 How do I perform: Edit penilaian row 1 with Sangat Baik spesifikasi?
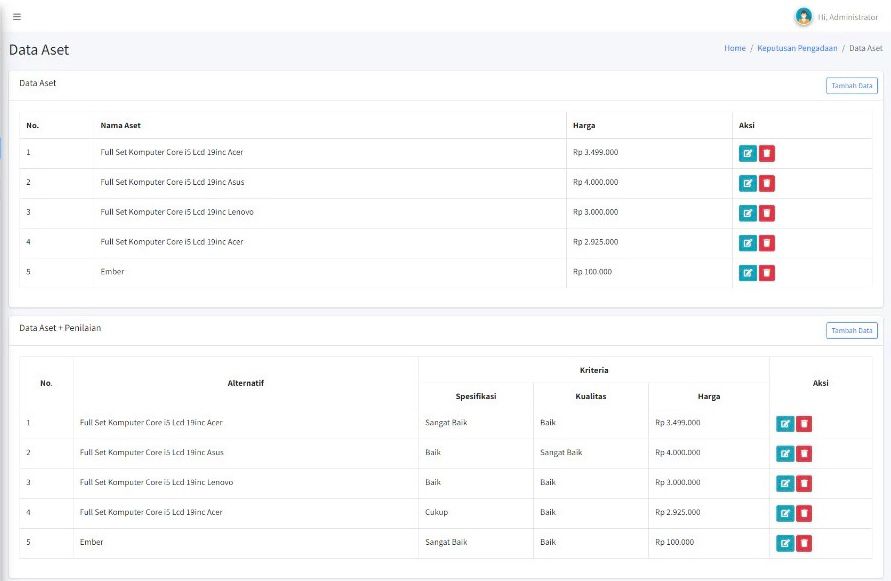785,424
